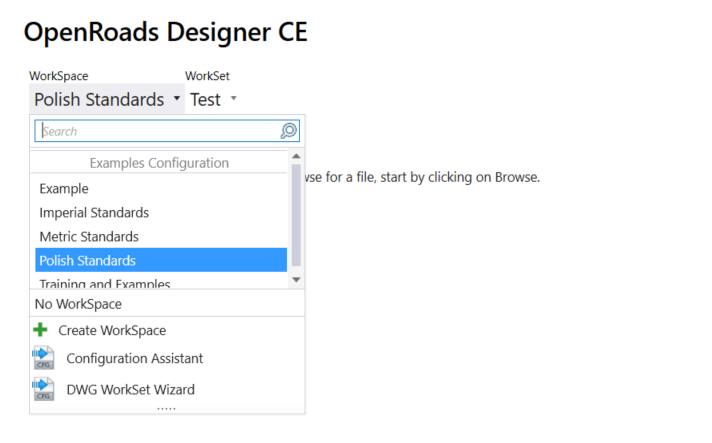Viewport: 712px width, 443px height.
Task: Open the Polish Standards WorkSpace dropdown
Action: point(107,99)
